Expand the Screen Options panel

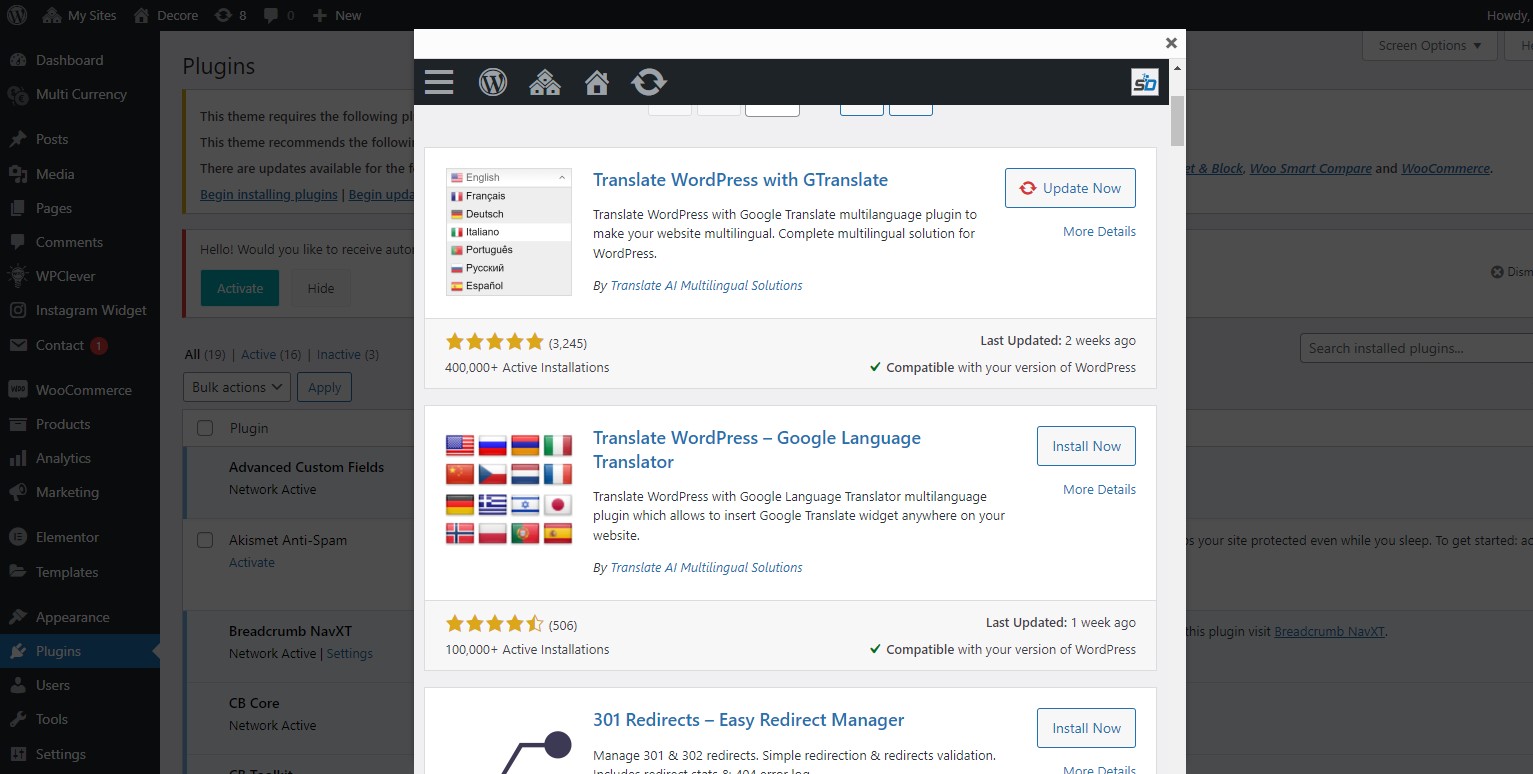click(1429, 45)
